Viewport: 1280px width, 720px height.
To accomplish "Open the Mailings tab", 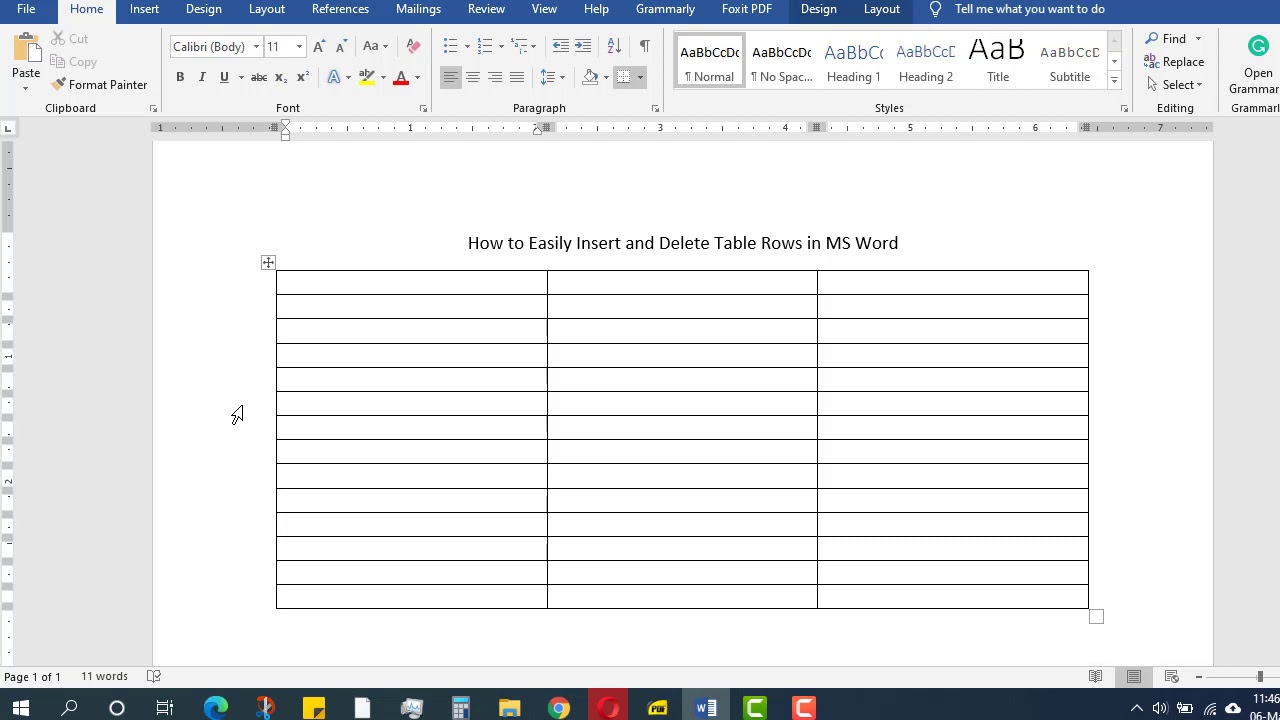I will (x=418, y=9).
